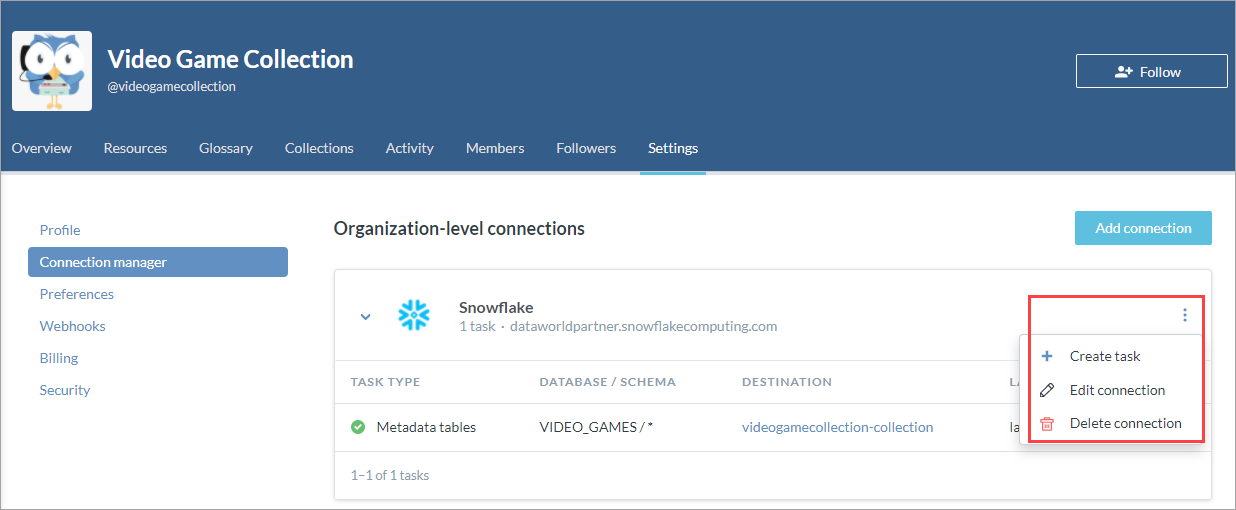Click the Metadata tables task type
Viewport: 1236px width, 510px height.
426,427
